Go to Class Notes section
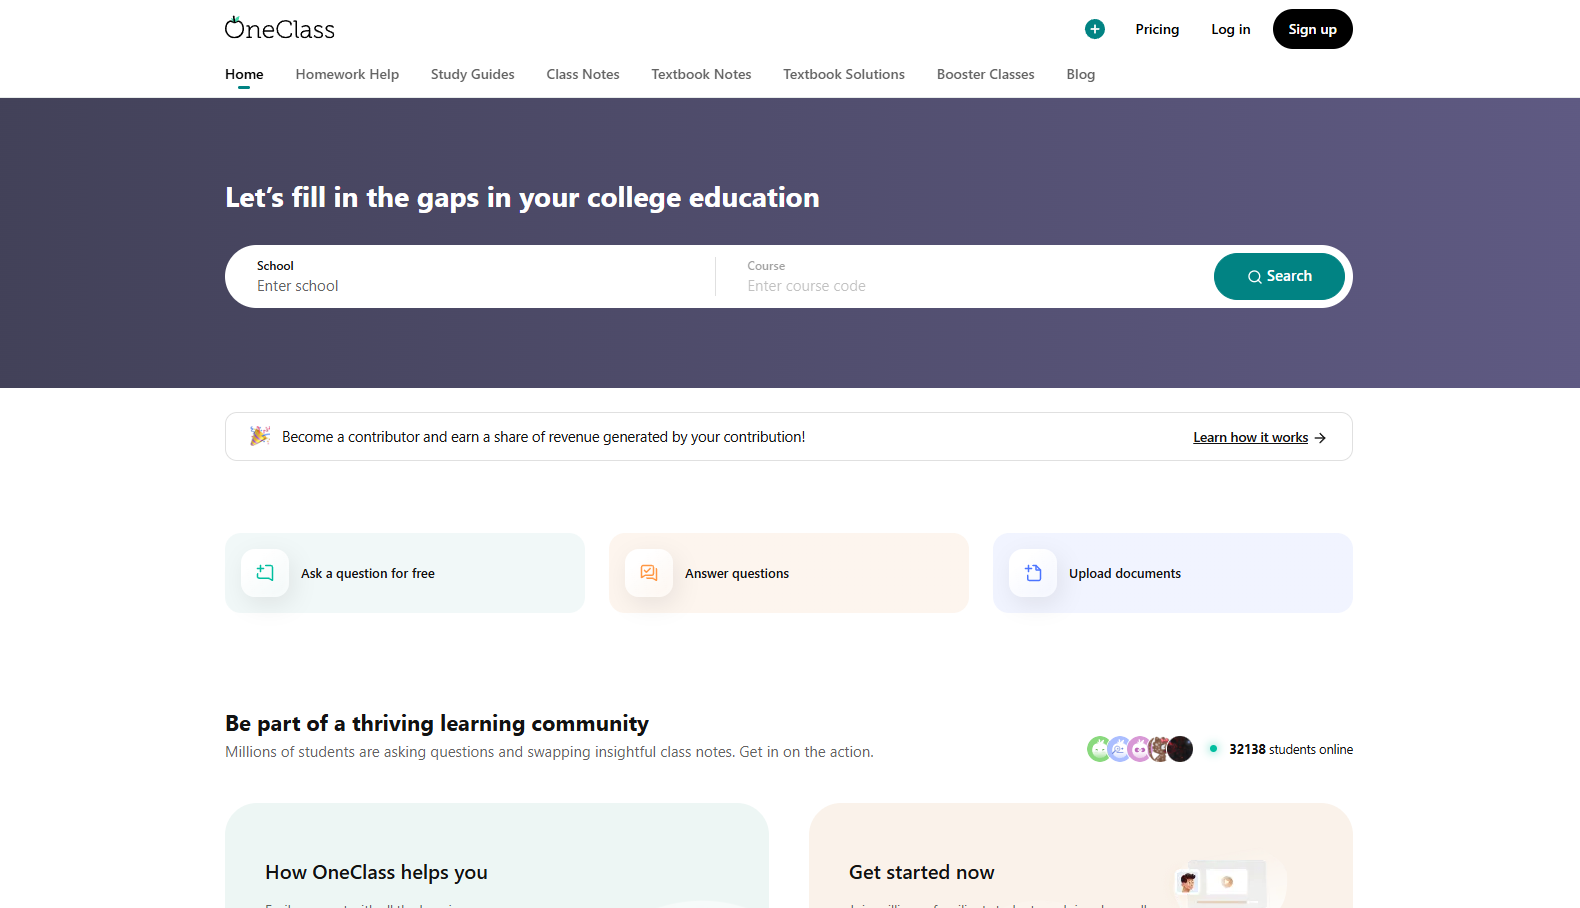This screenshot has height=908, width=1580. (x=583, y=74)
